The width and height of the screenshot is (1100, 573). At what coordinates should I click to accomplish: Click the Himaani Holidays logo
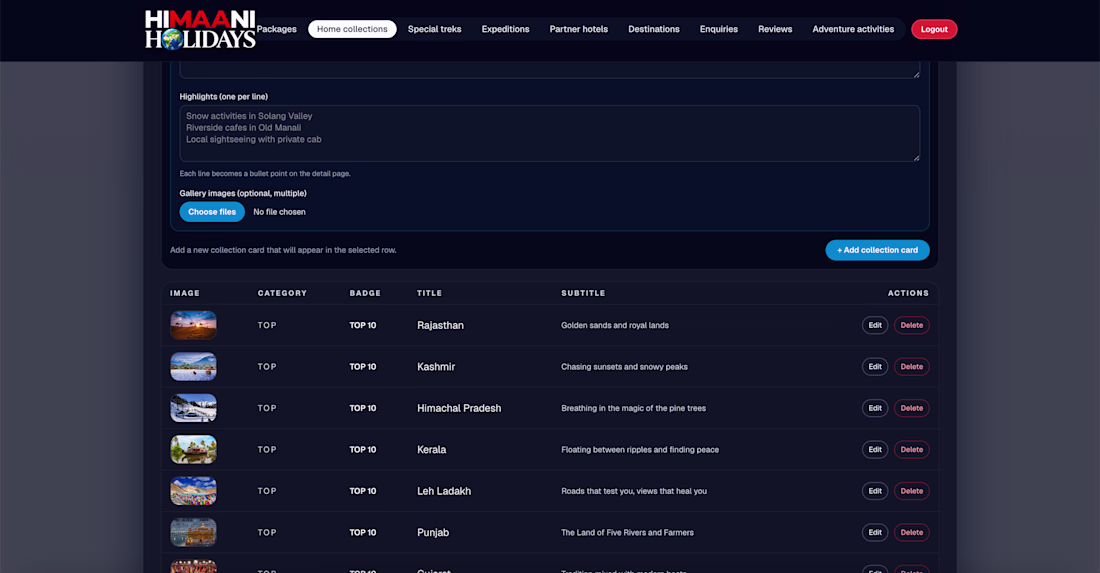pos(200,29)
